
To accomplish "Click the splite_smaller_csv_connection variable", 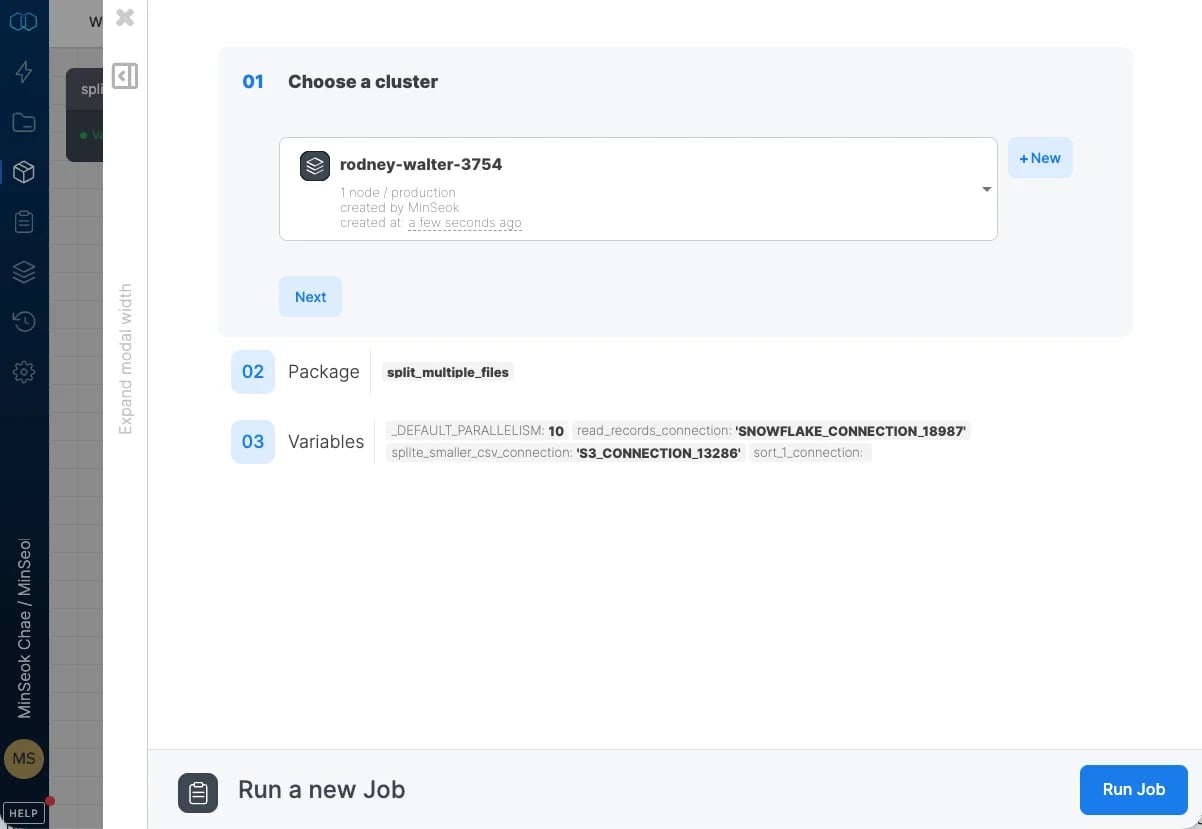I will click(566, 453).
